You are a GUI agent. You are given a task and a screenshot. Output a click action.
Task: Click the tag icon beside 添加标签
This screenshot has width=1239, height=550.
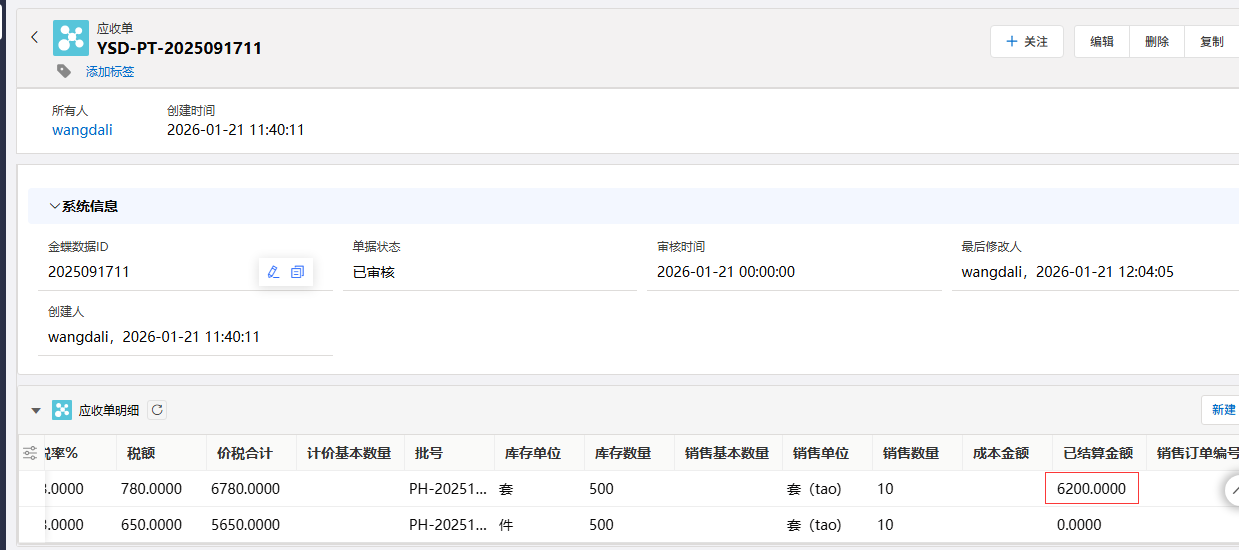64,71
